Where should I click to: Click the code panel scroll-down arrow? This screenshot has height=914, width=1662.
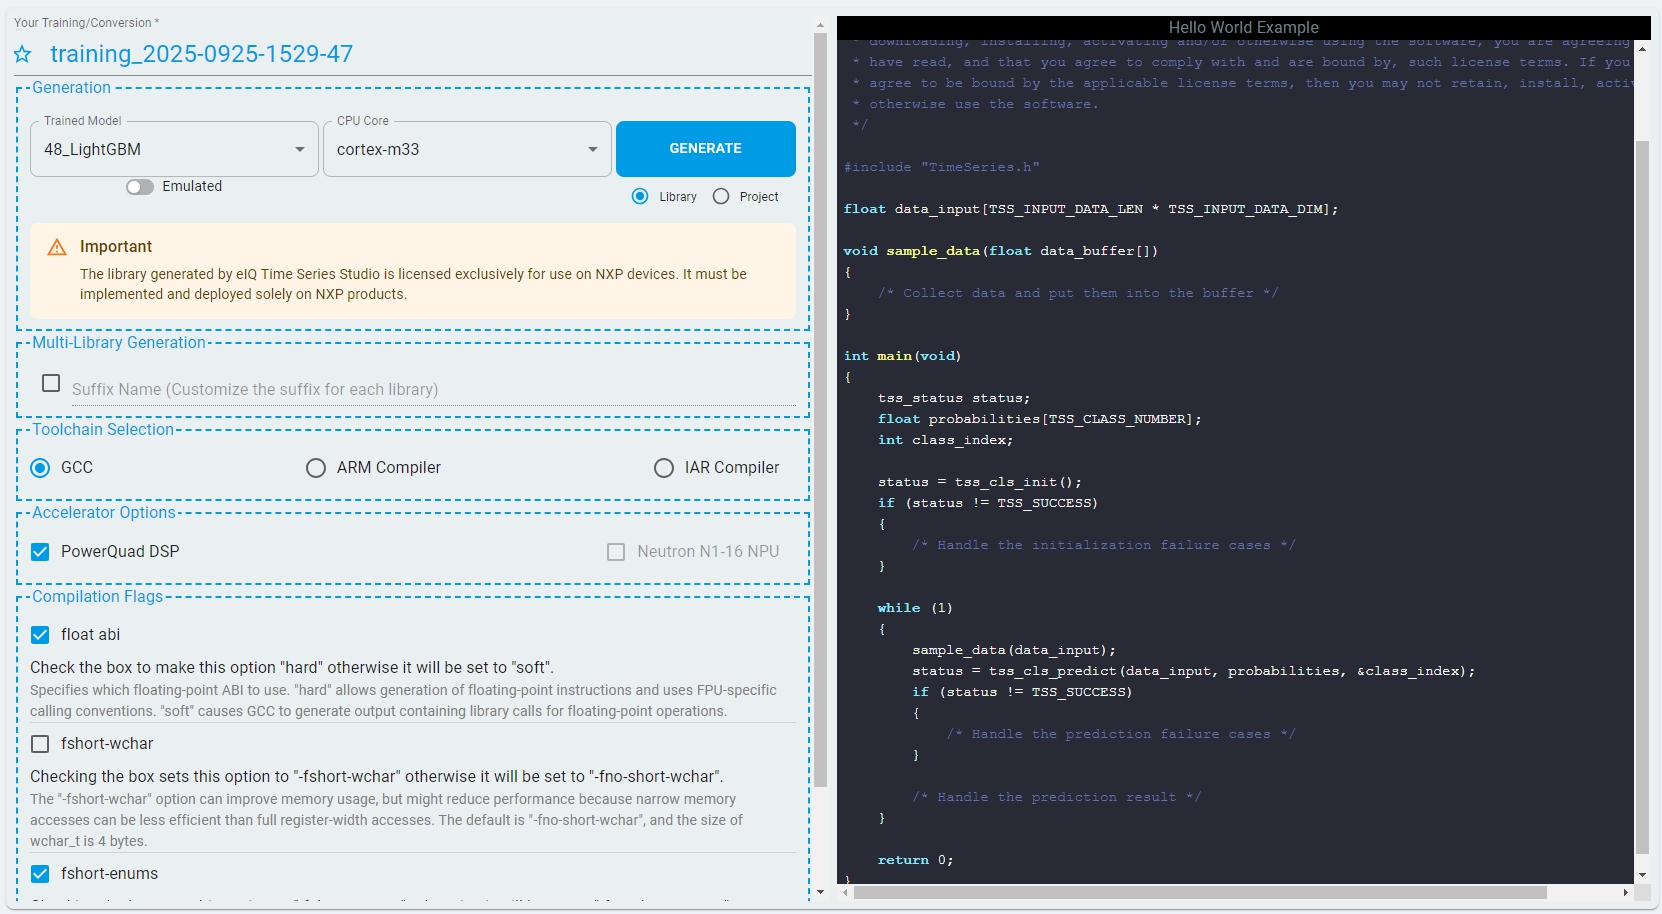(x=1642, y=875)
